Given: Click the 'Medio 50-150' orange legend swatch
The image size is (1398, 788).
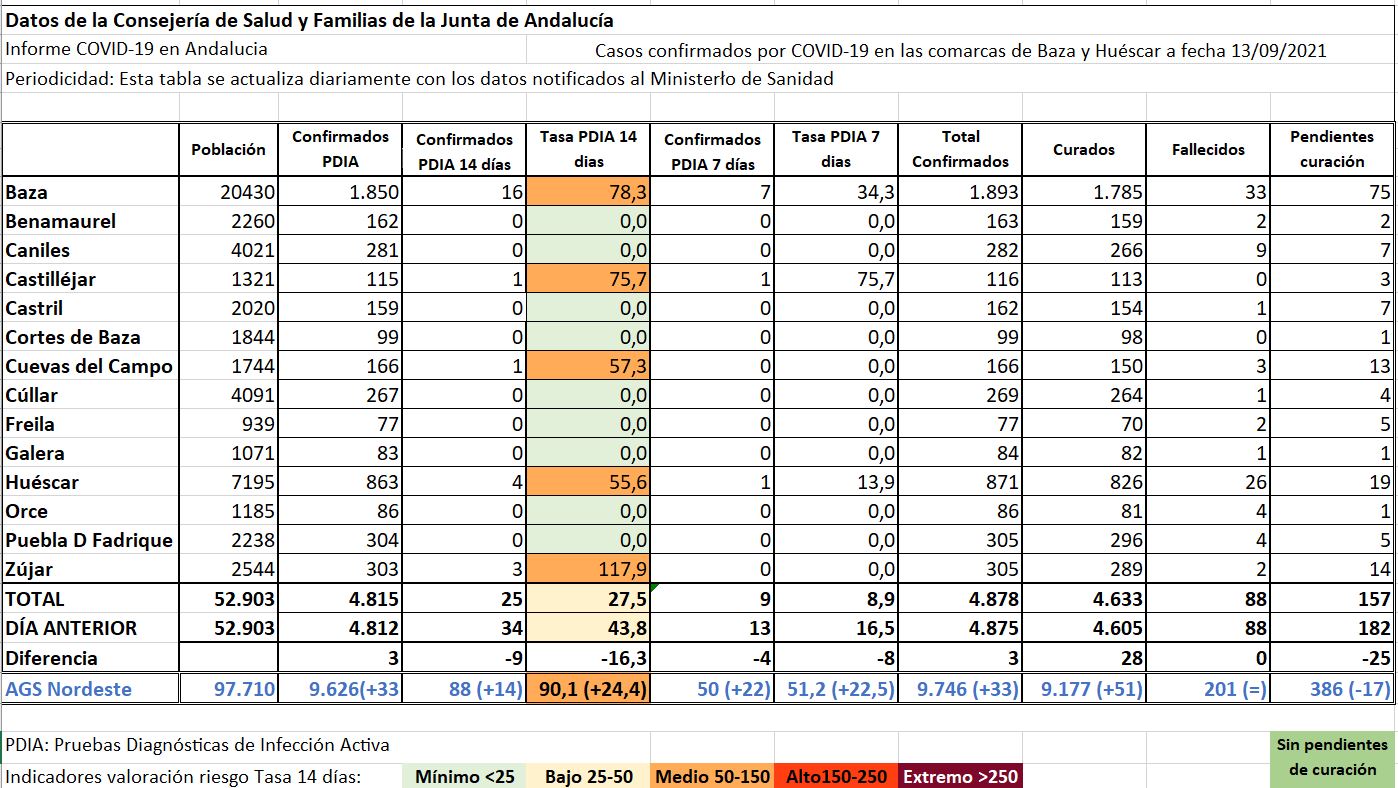Looking at the screenshot, I should [x=713, y=777].
